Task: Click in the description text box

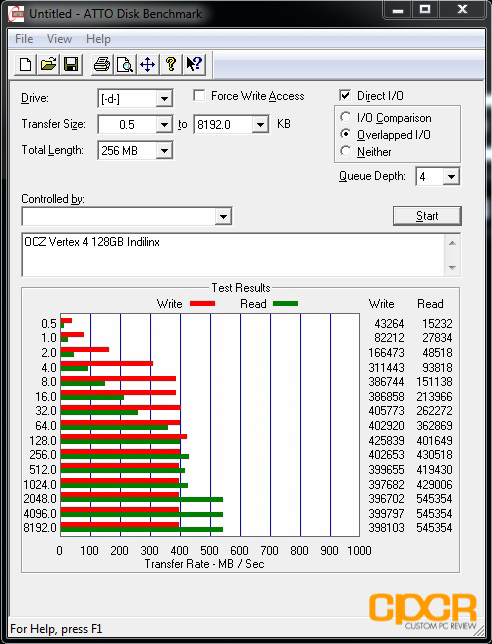Action: (233, 255)
